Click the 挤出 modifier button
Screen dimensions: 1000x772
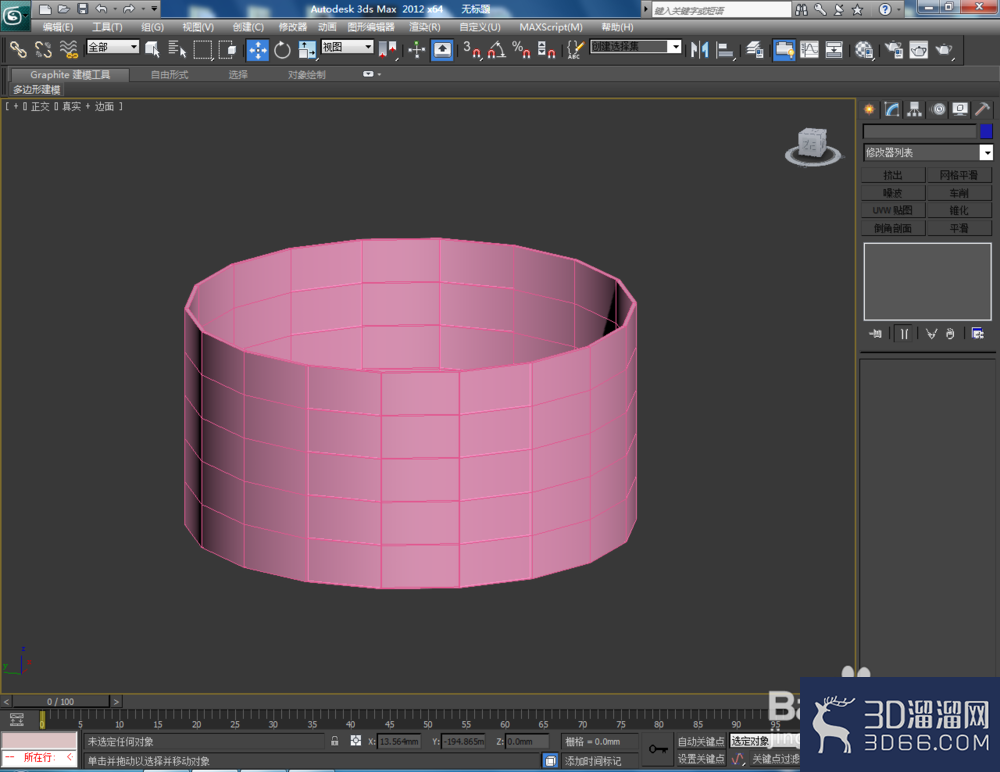[x=893, y=175]
